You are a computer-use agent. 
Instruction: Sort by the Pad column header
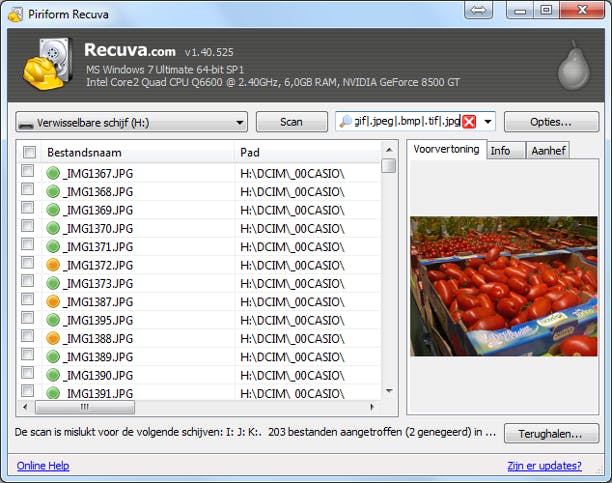(x=307, y=152)
